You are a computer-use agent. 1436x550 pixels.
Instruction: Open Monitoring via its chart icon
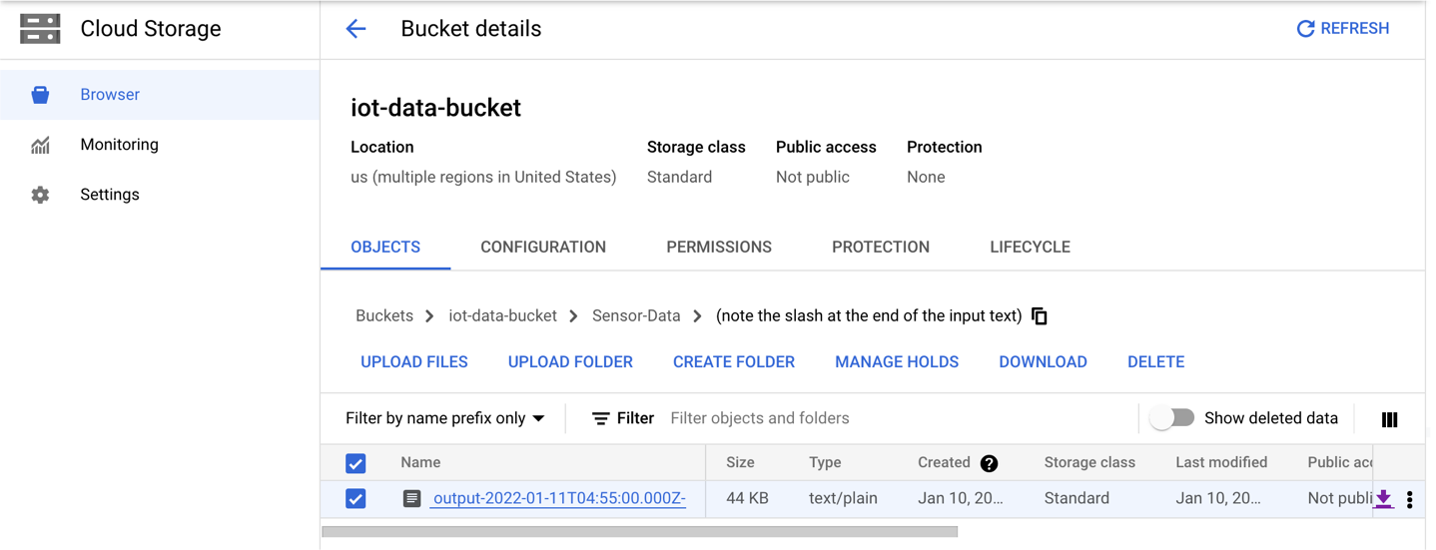[x=40, y=145]
